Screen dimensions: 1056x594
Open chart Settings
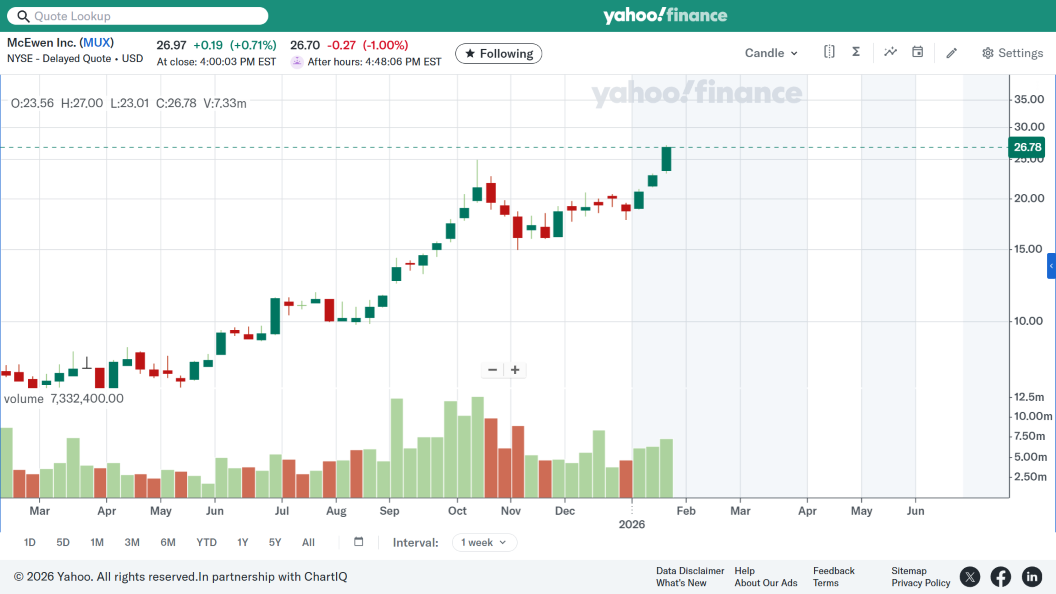coord(1012,53)
